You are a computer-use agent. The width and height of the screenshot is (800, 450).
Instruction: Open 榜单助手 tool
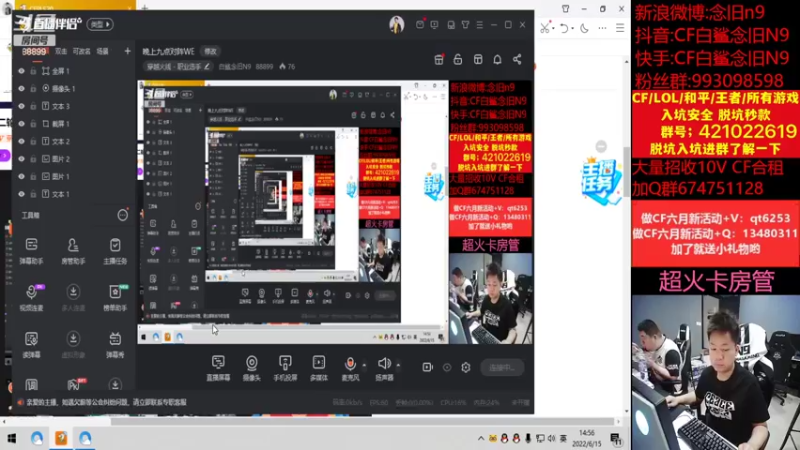click(x=115, y=298)
